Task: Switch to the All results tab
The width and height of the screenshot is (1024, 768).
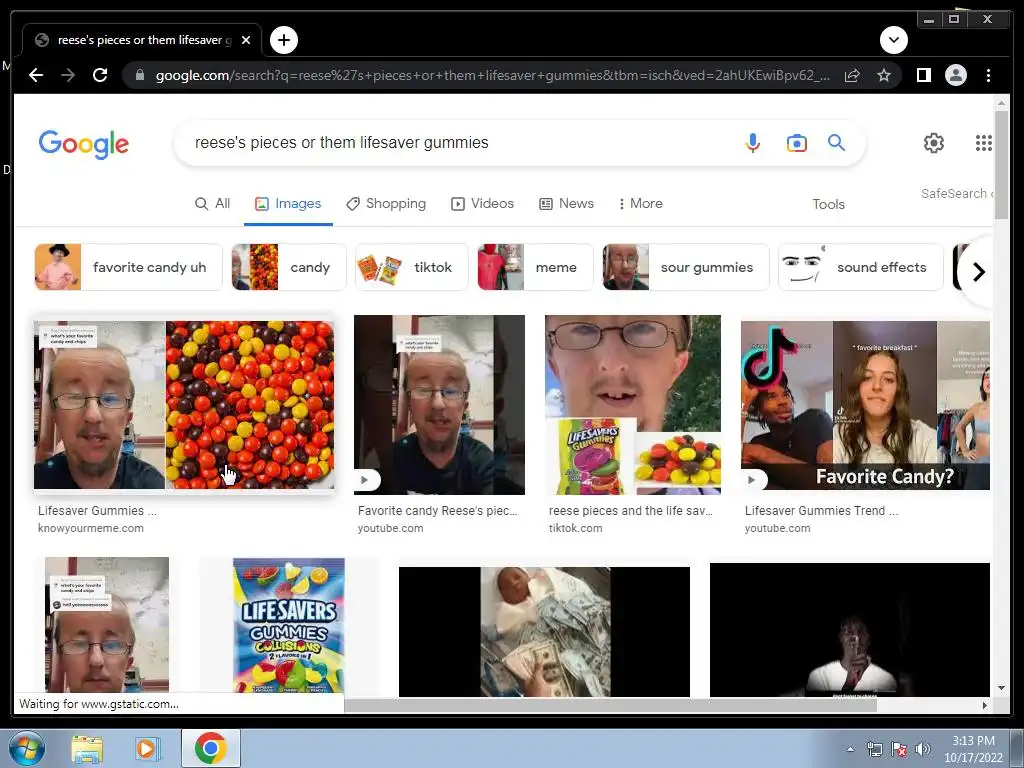Action: (213, 204)
